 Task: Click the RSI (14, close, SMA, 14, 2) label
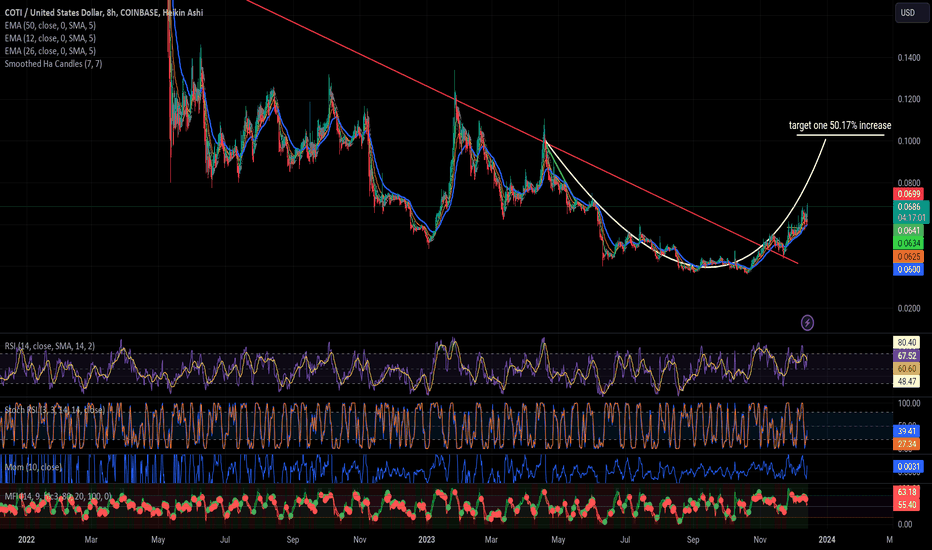click(49, 346)
